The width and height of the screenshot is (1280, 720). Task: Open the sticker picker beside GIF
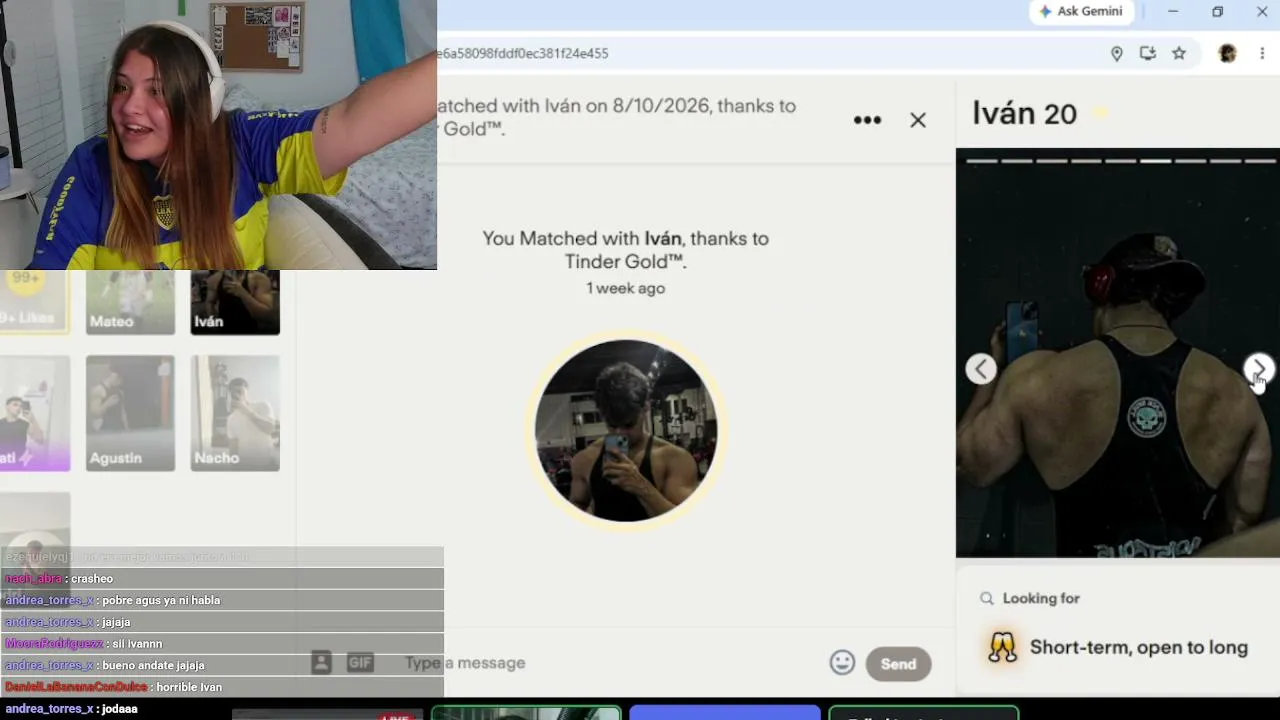coord(321,663)
